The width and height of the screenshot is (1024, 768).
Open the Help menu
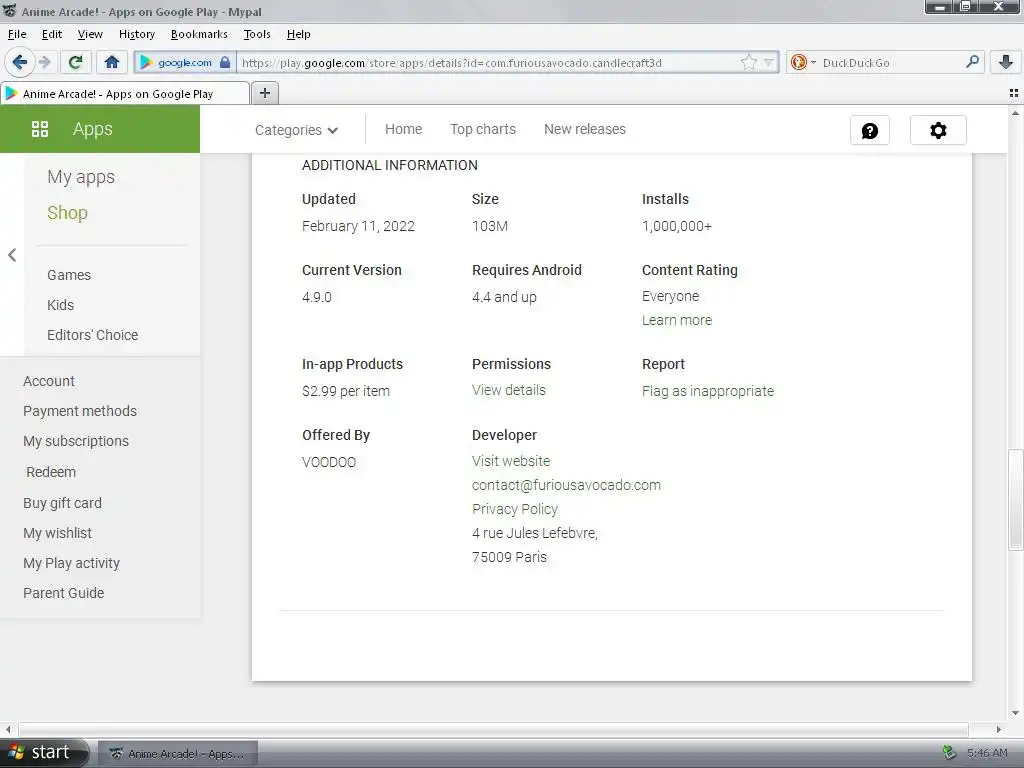pyautogui.click(x=298, y=34)
